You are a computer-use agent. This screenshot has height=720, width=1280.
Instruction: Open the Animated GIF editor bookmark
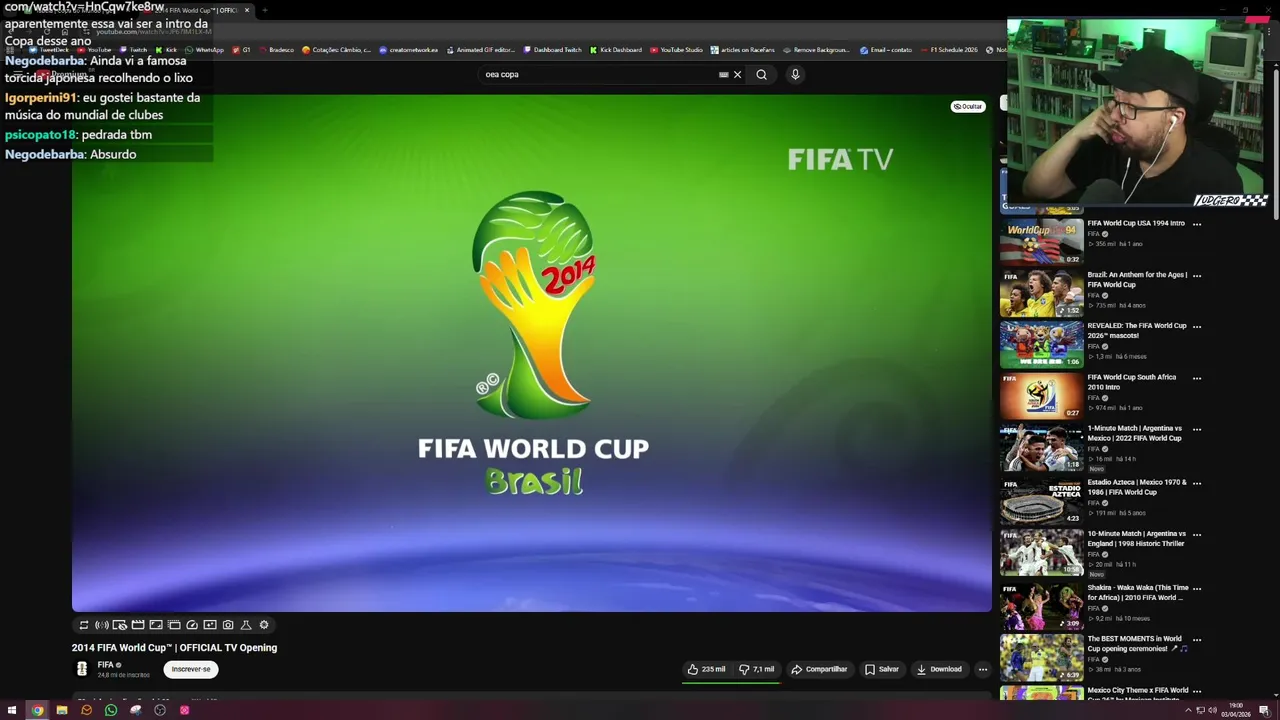click(480, 50)
